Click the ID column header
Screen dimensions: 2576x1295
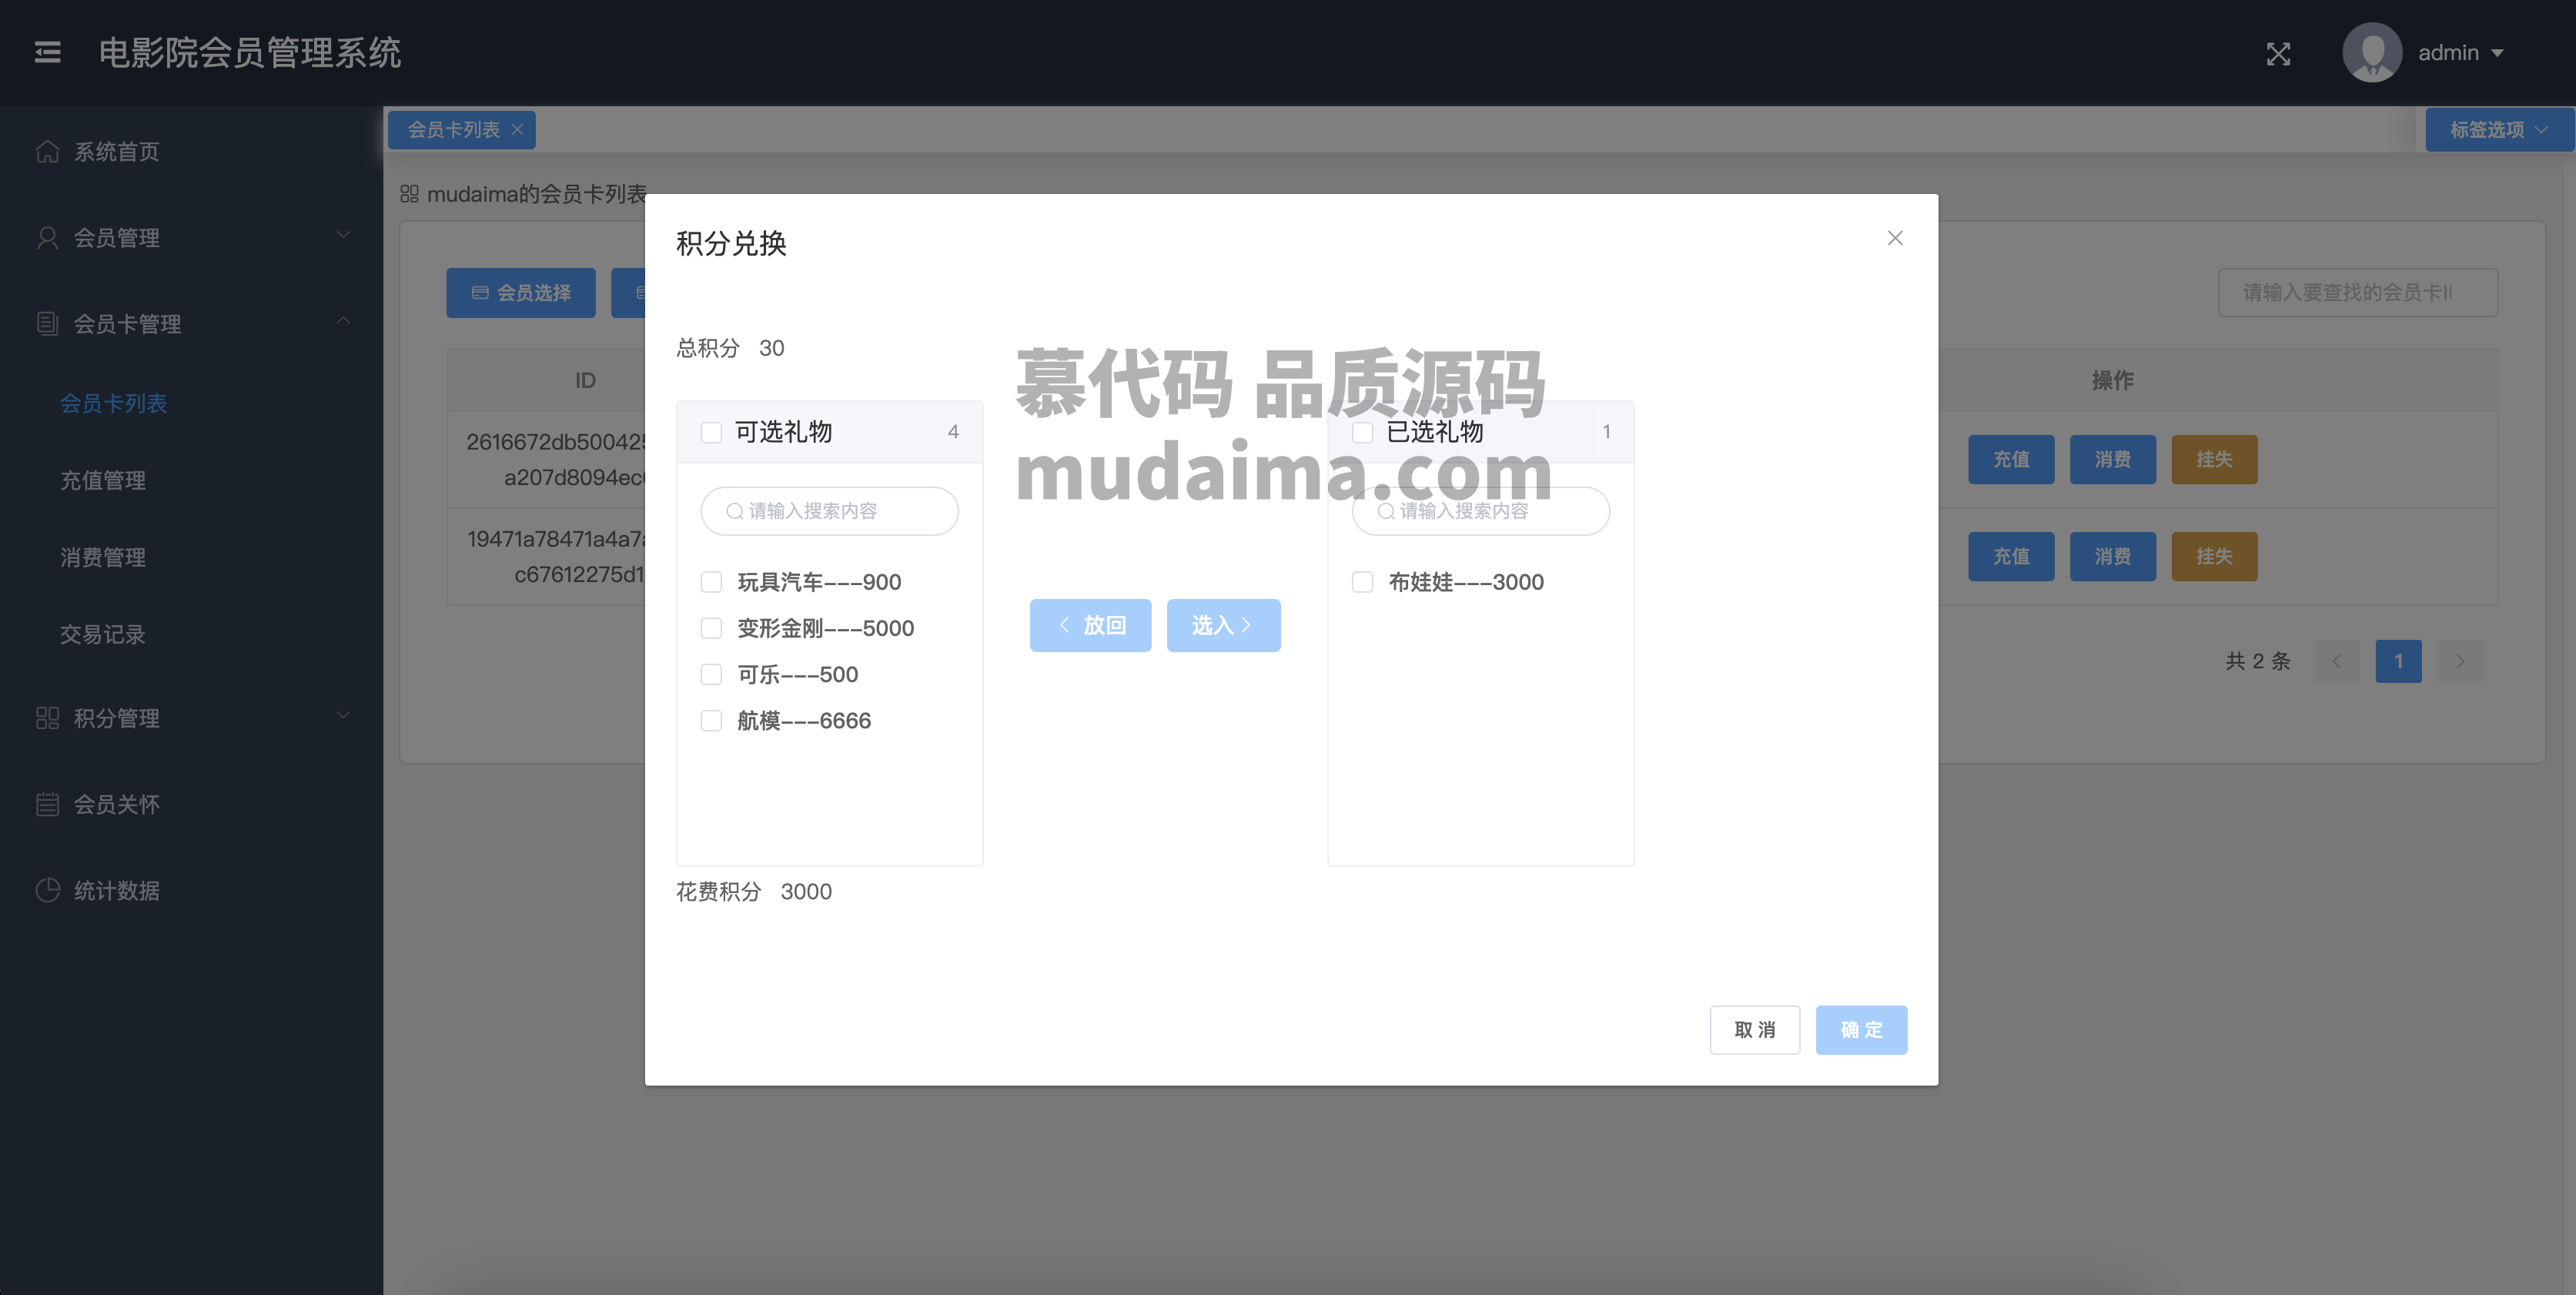585,380
